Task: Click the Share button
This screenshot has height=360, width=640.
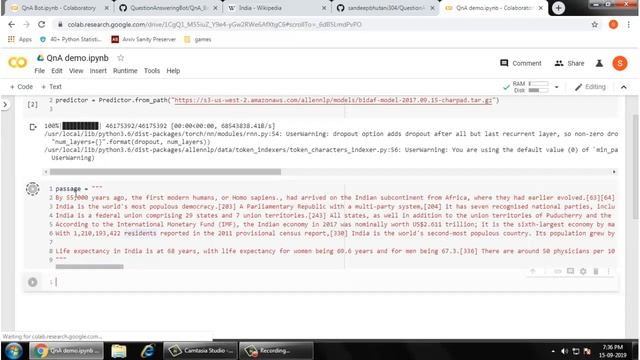Action: [569, 63]
